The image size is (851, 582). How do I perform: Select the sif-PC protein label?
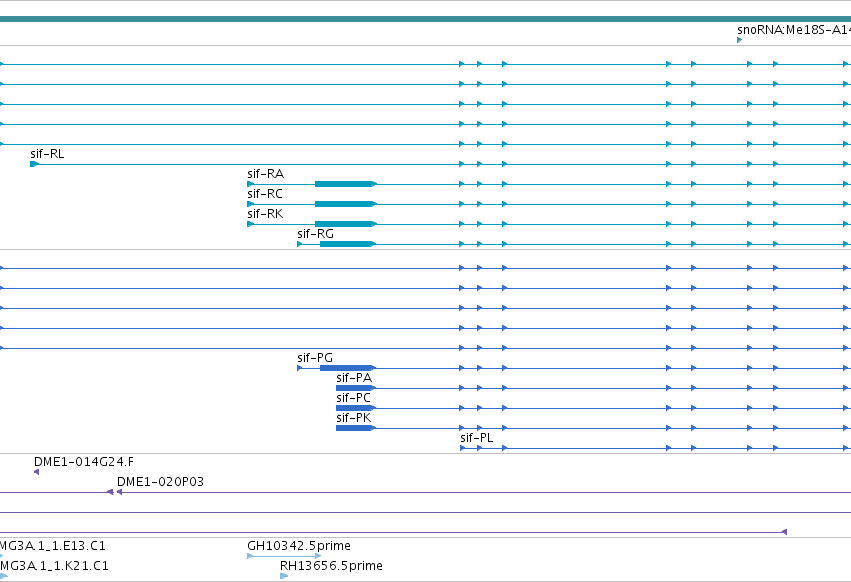click(353, 398)
